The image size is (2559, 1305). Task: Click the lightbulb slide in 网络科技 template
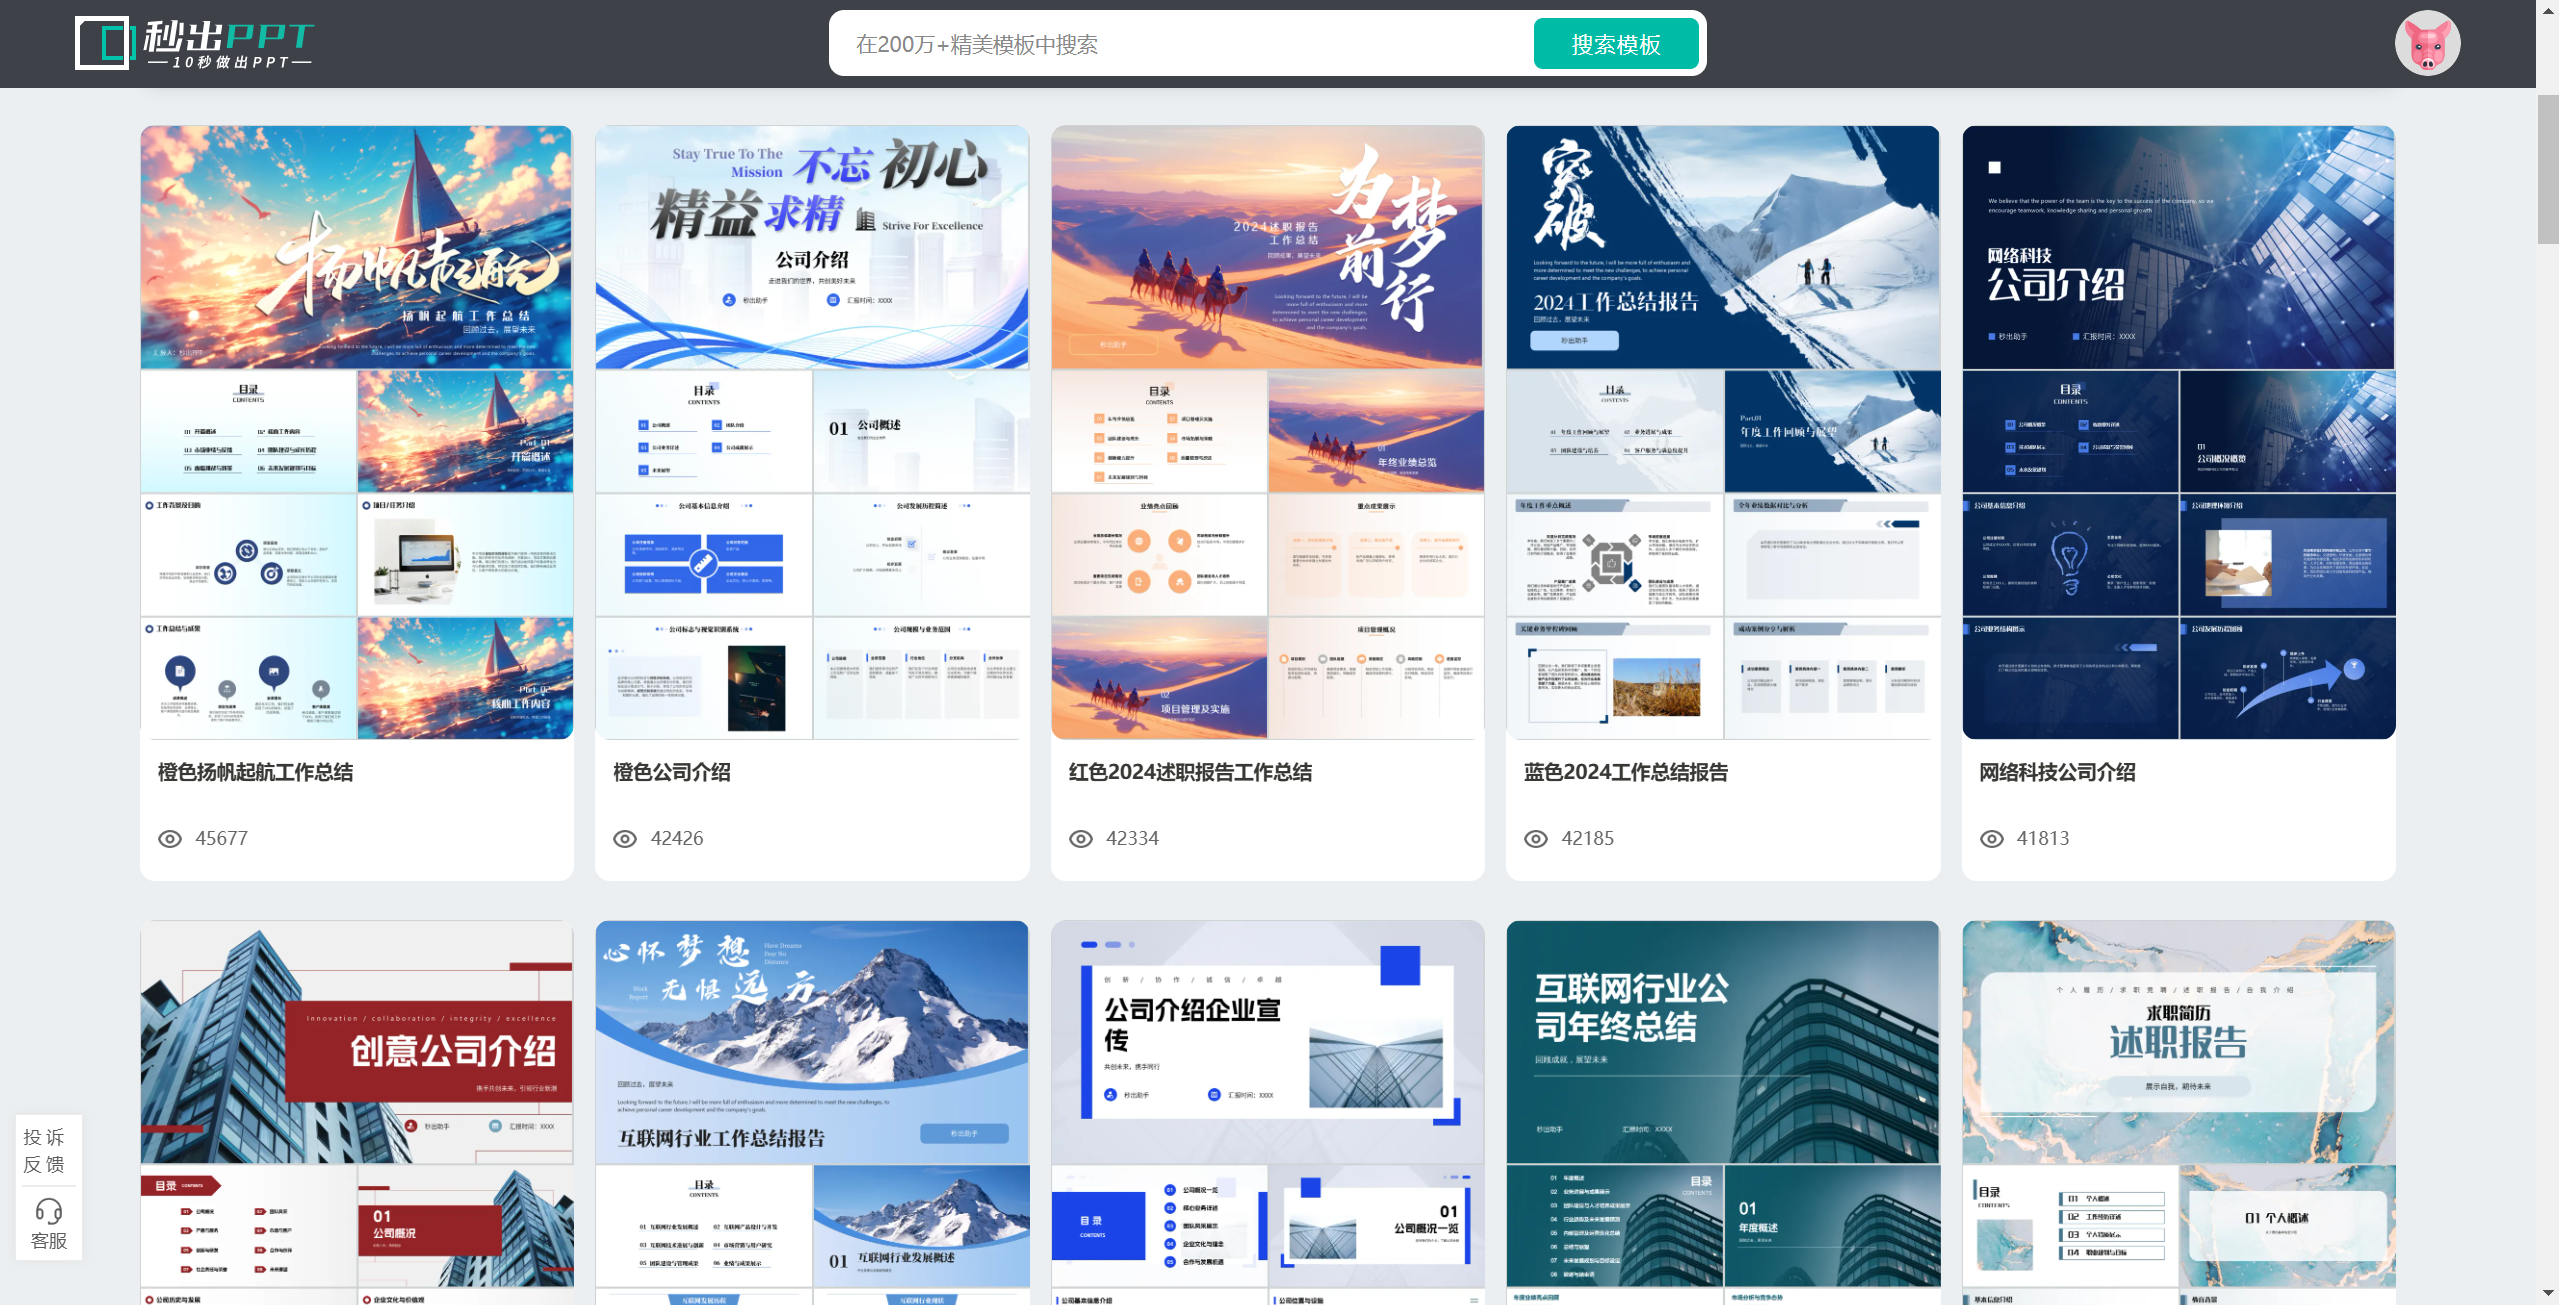pyautogui.click(x=2070, y=555)
